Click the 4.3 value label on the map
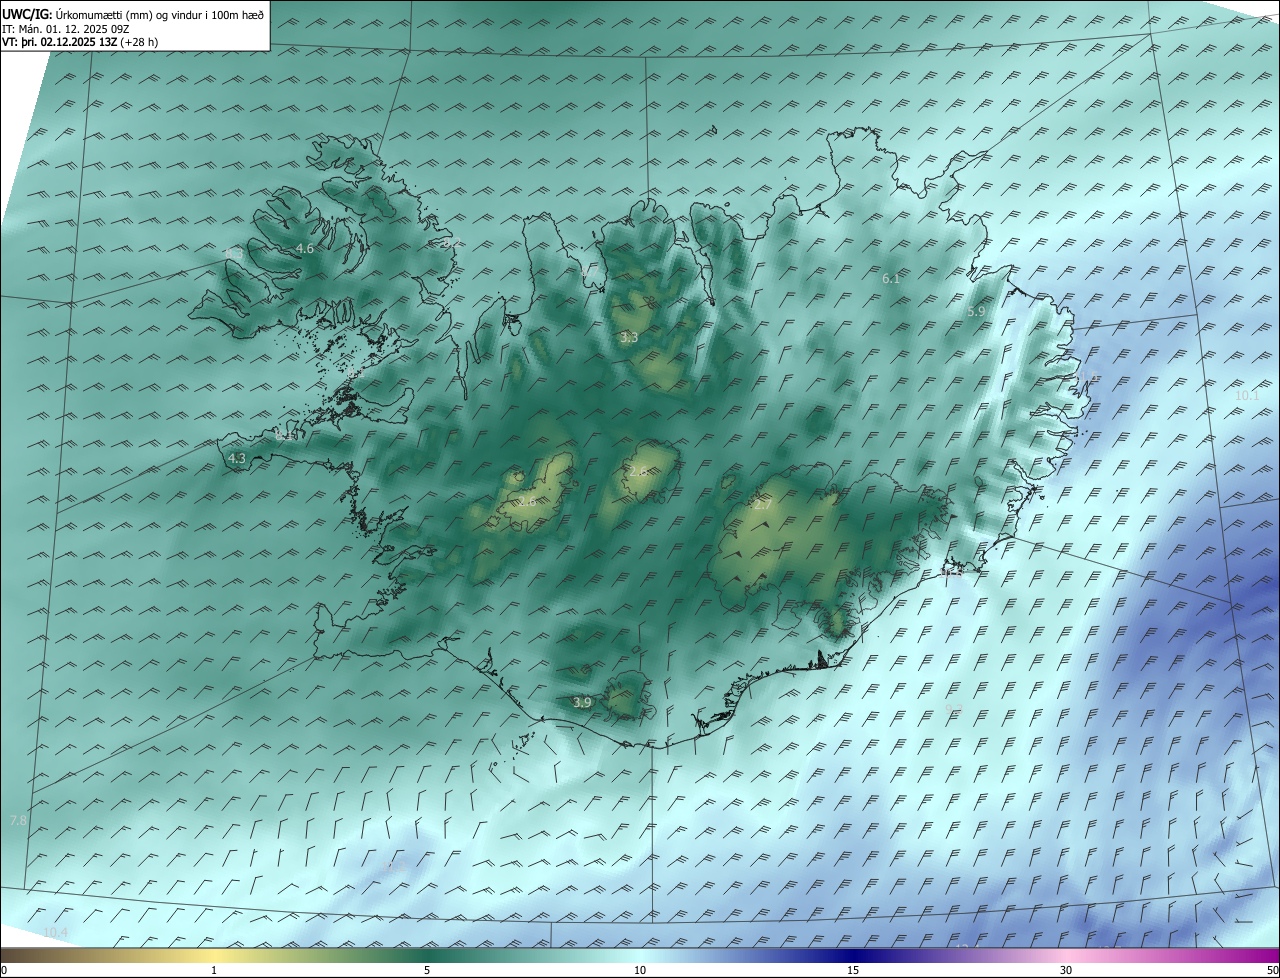This screenshot has height=978, width=1280. (237, 458)
